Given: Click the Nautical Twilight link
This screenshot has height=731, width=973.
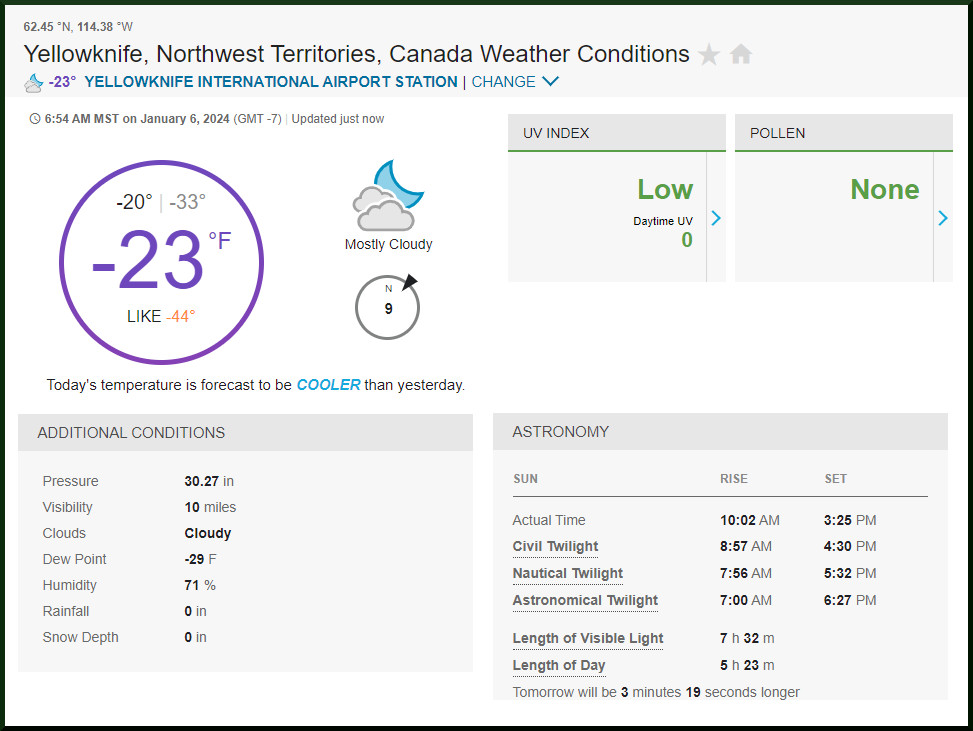Looking at the screenshot, I should [x=567, y=574].
